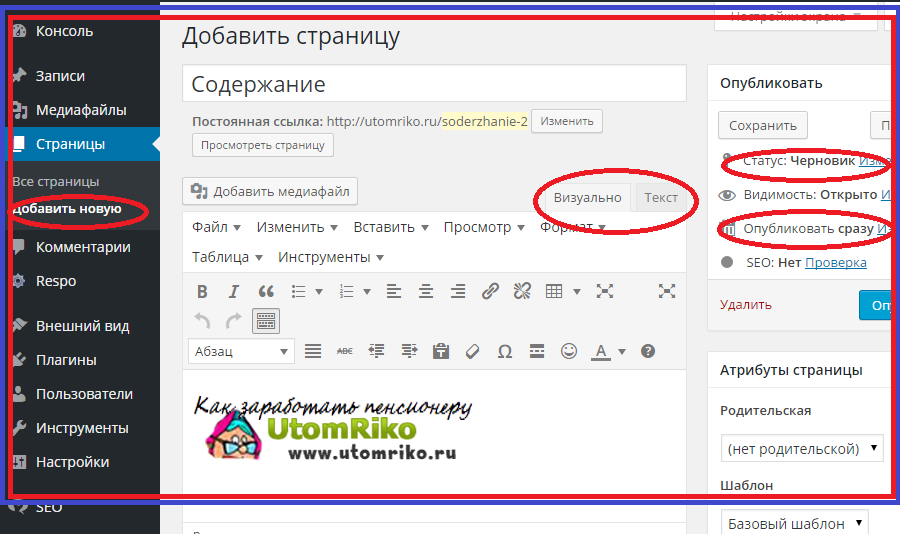Switch to the Текст editor tab
The image size is (900, 534).
coord(660,197)
